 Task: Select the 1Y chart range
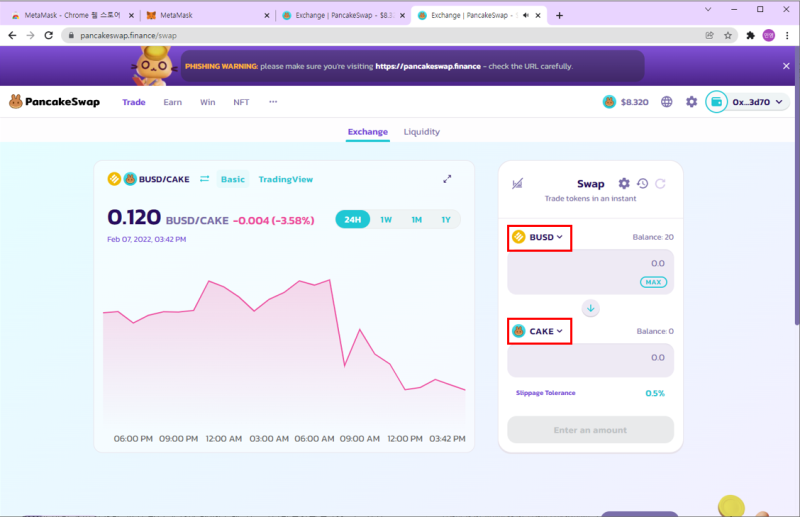point(446,219)
